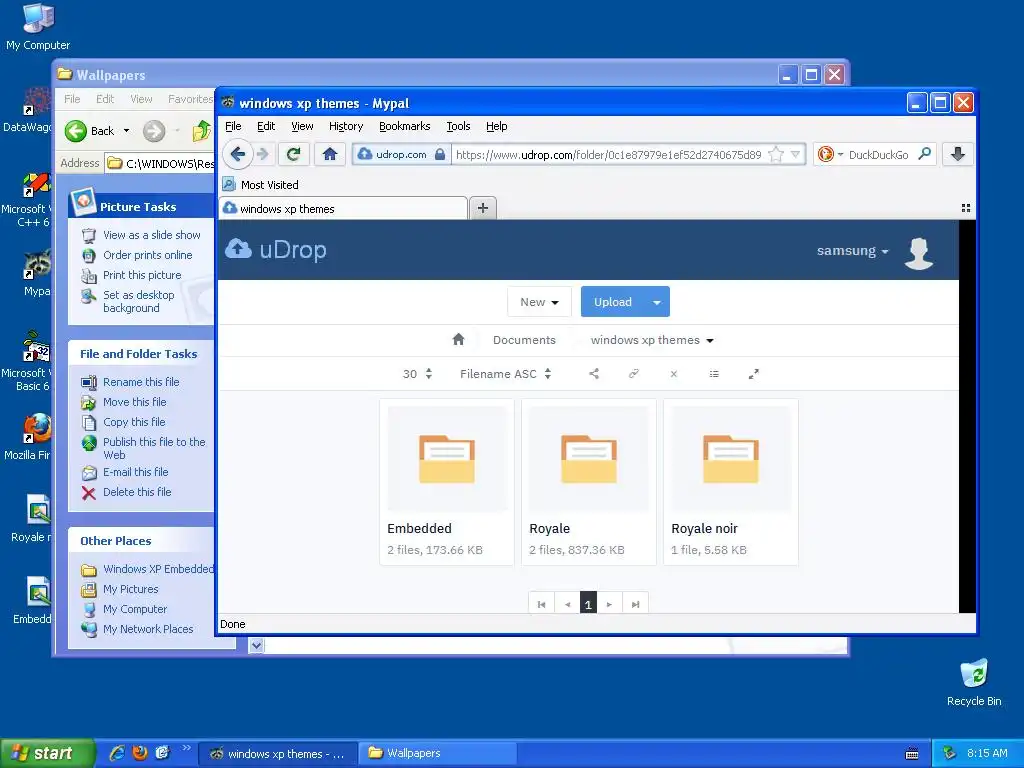Expand the windows xp themes breadcrumb dropdown
Image resolution: width=1024 pixels, height=768 pixels.
pos(710,340)
